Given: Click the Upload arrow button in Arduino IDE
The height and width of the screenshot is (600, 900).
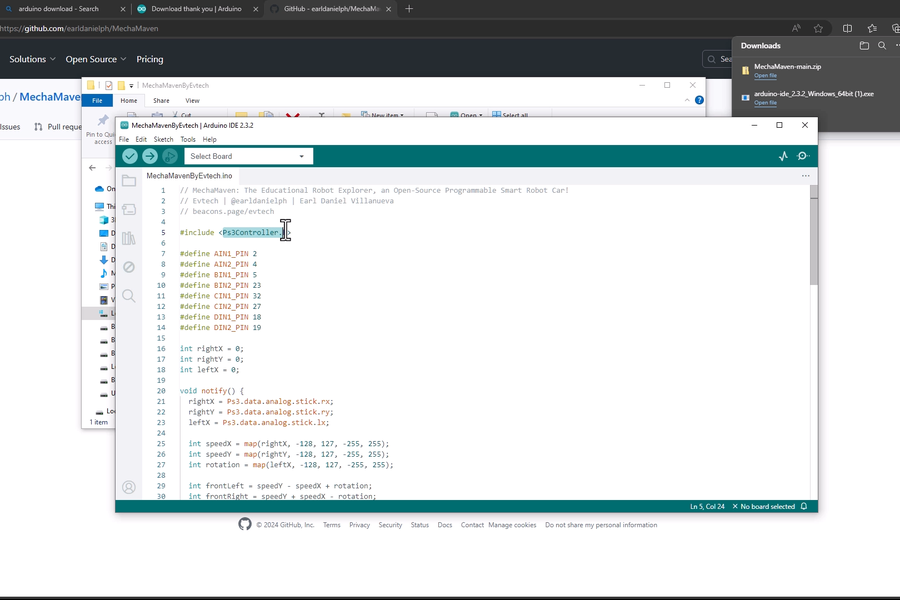Looking at the screenshot, I should (x=150, y=156).
